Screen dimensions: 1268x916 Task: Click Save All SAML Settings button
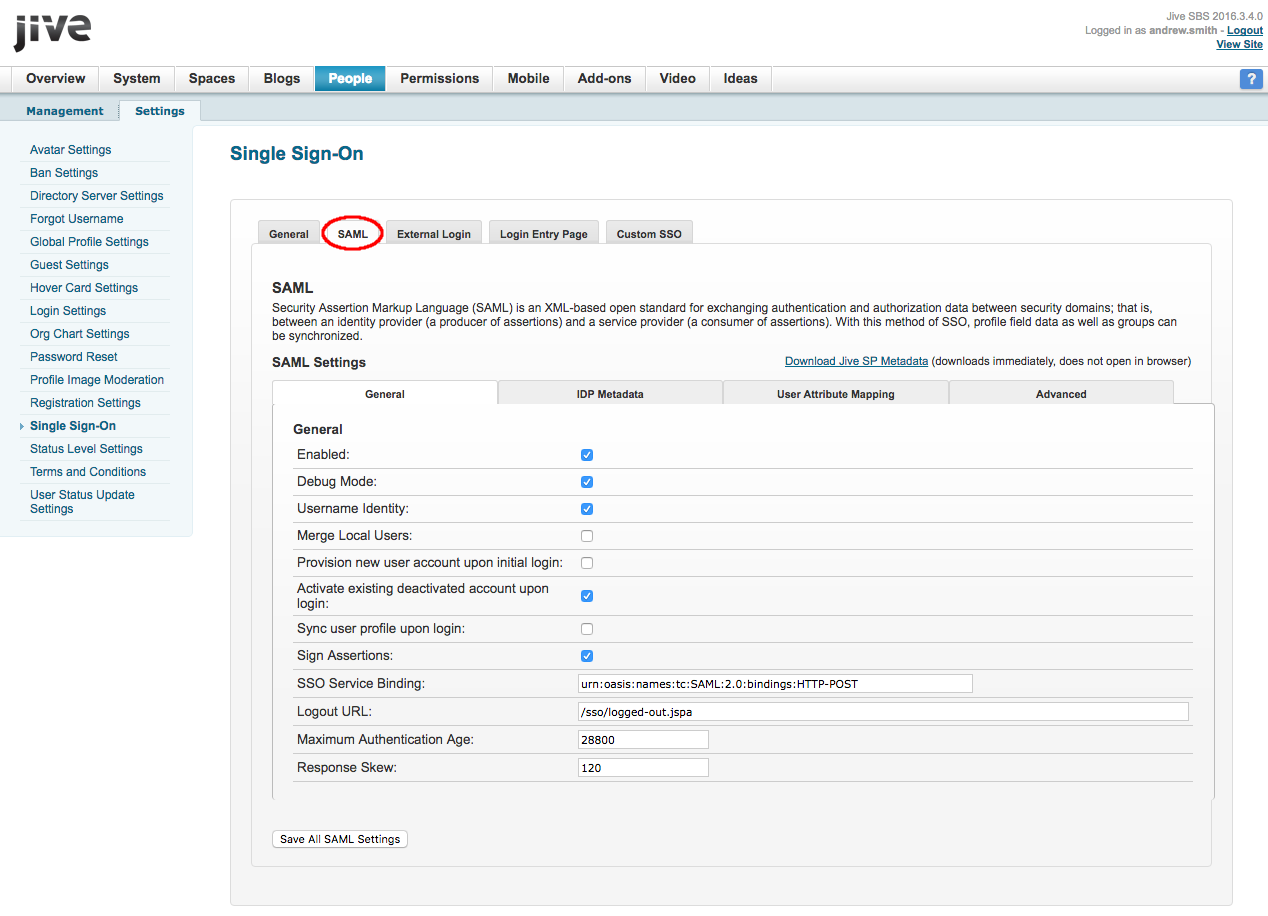[340, 839]
